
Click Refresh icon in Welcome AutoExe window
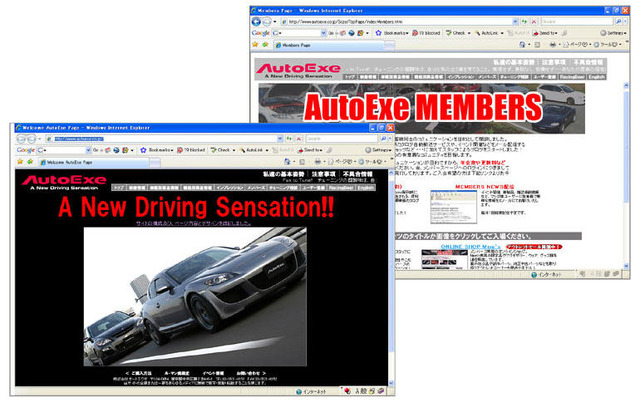[289, 139]
